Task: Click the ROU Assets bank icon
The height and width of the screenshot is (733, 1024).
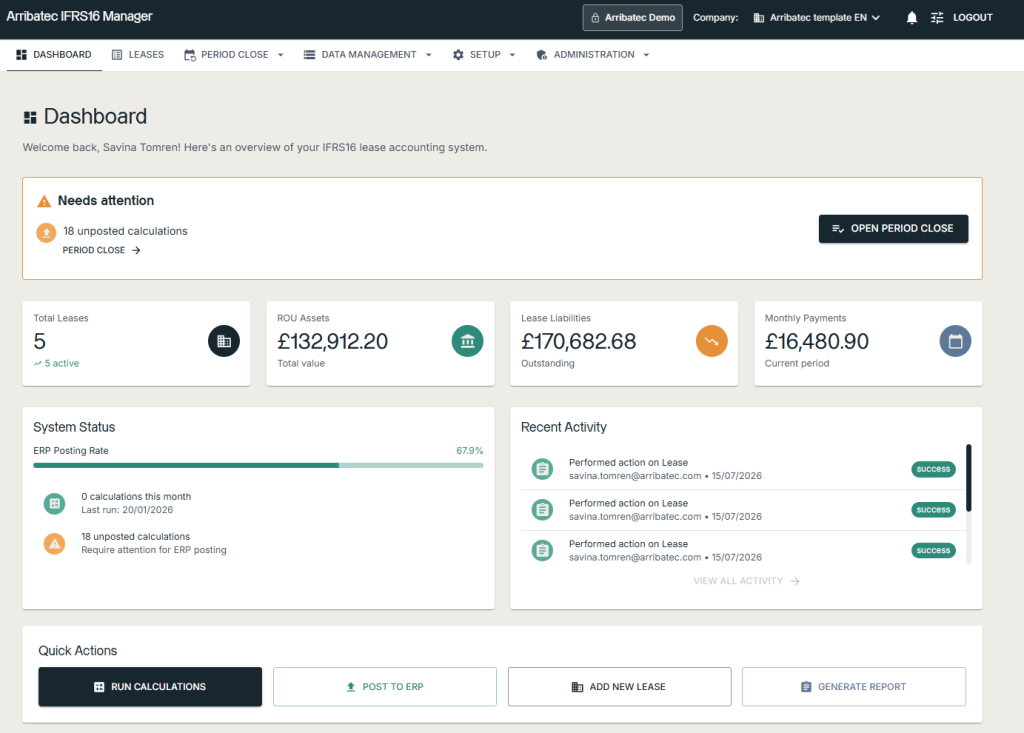Action: 468,341
